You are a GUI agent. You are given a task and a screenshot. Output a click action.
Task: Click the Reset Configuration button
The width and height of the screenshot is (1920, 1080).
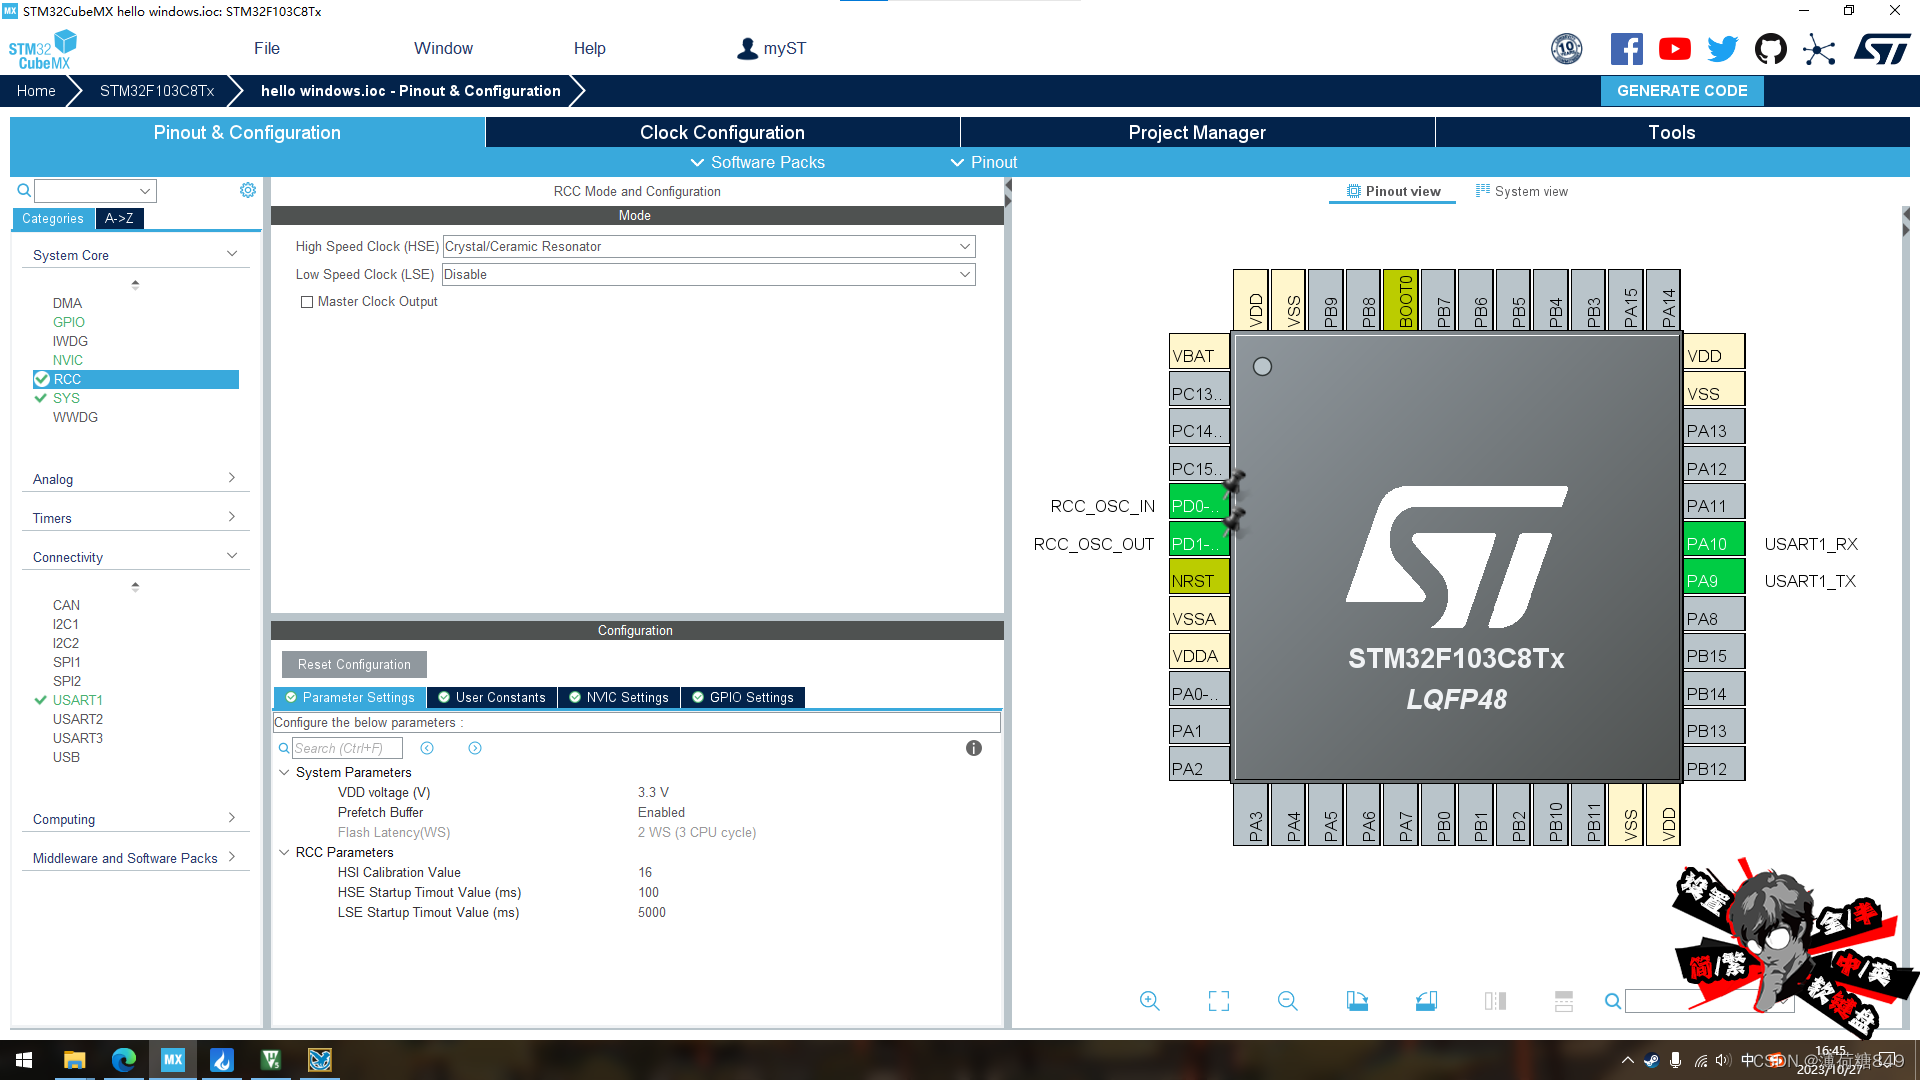[353, 664]
